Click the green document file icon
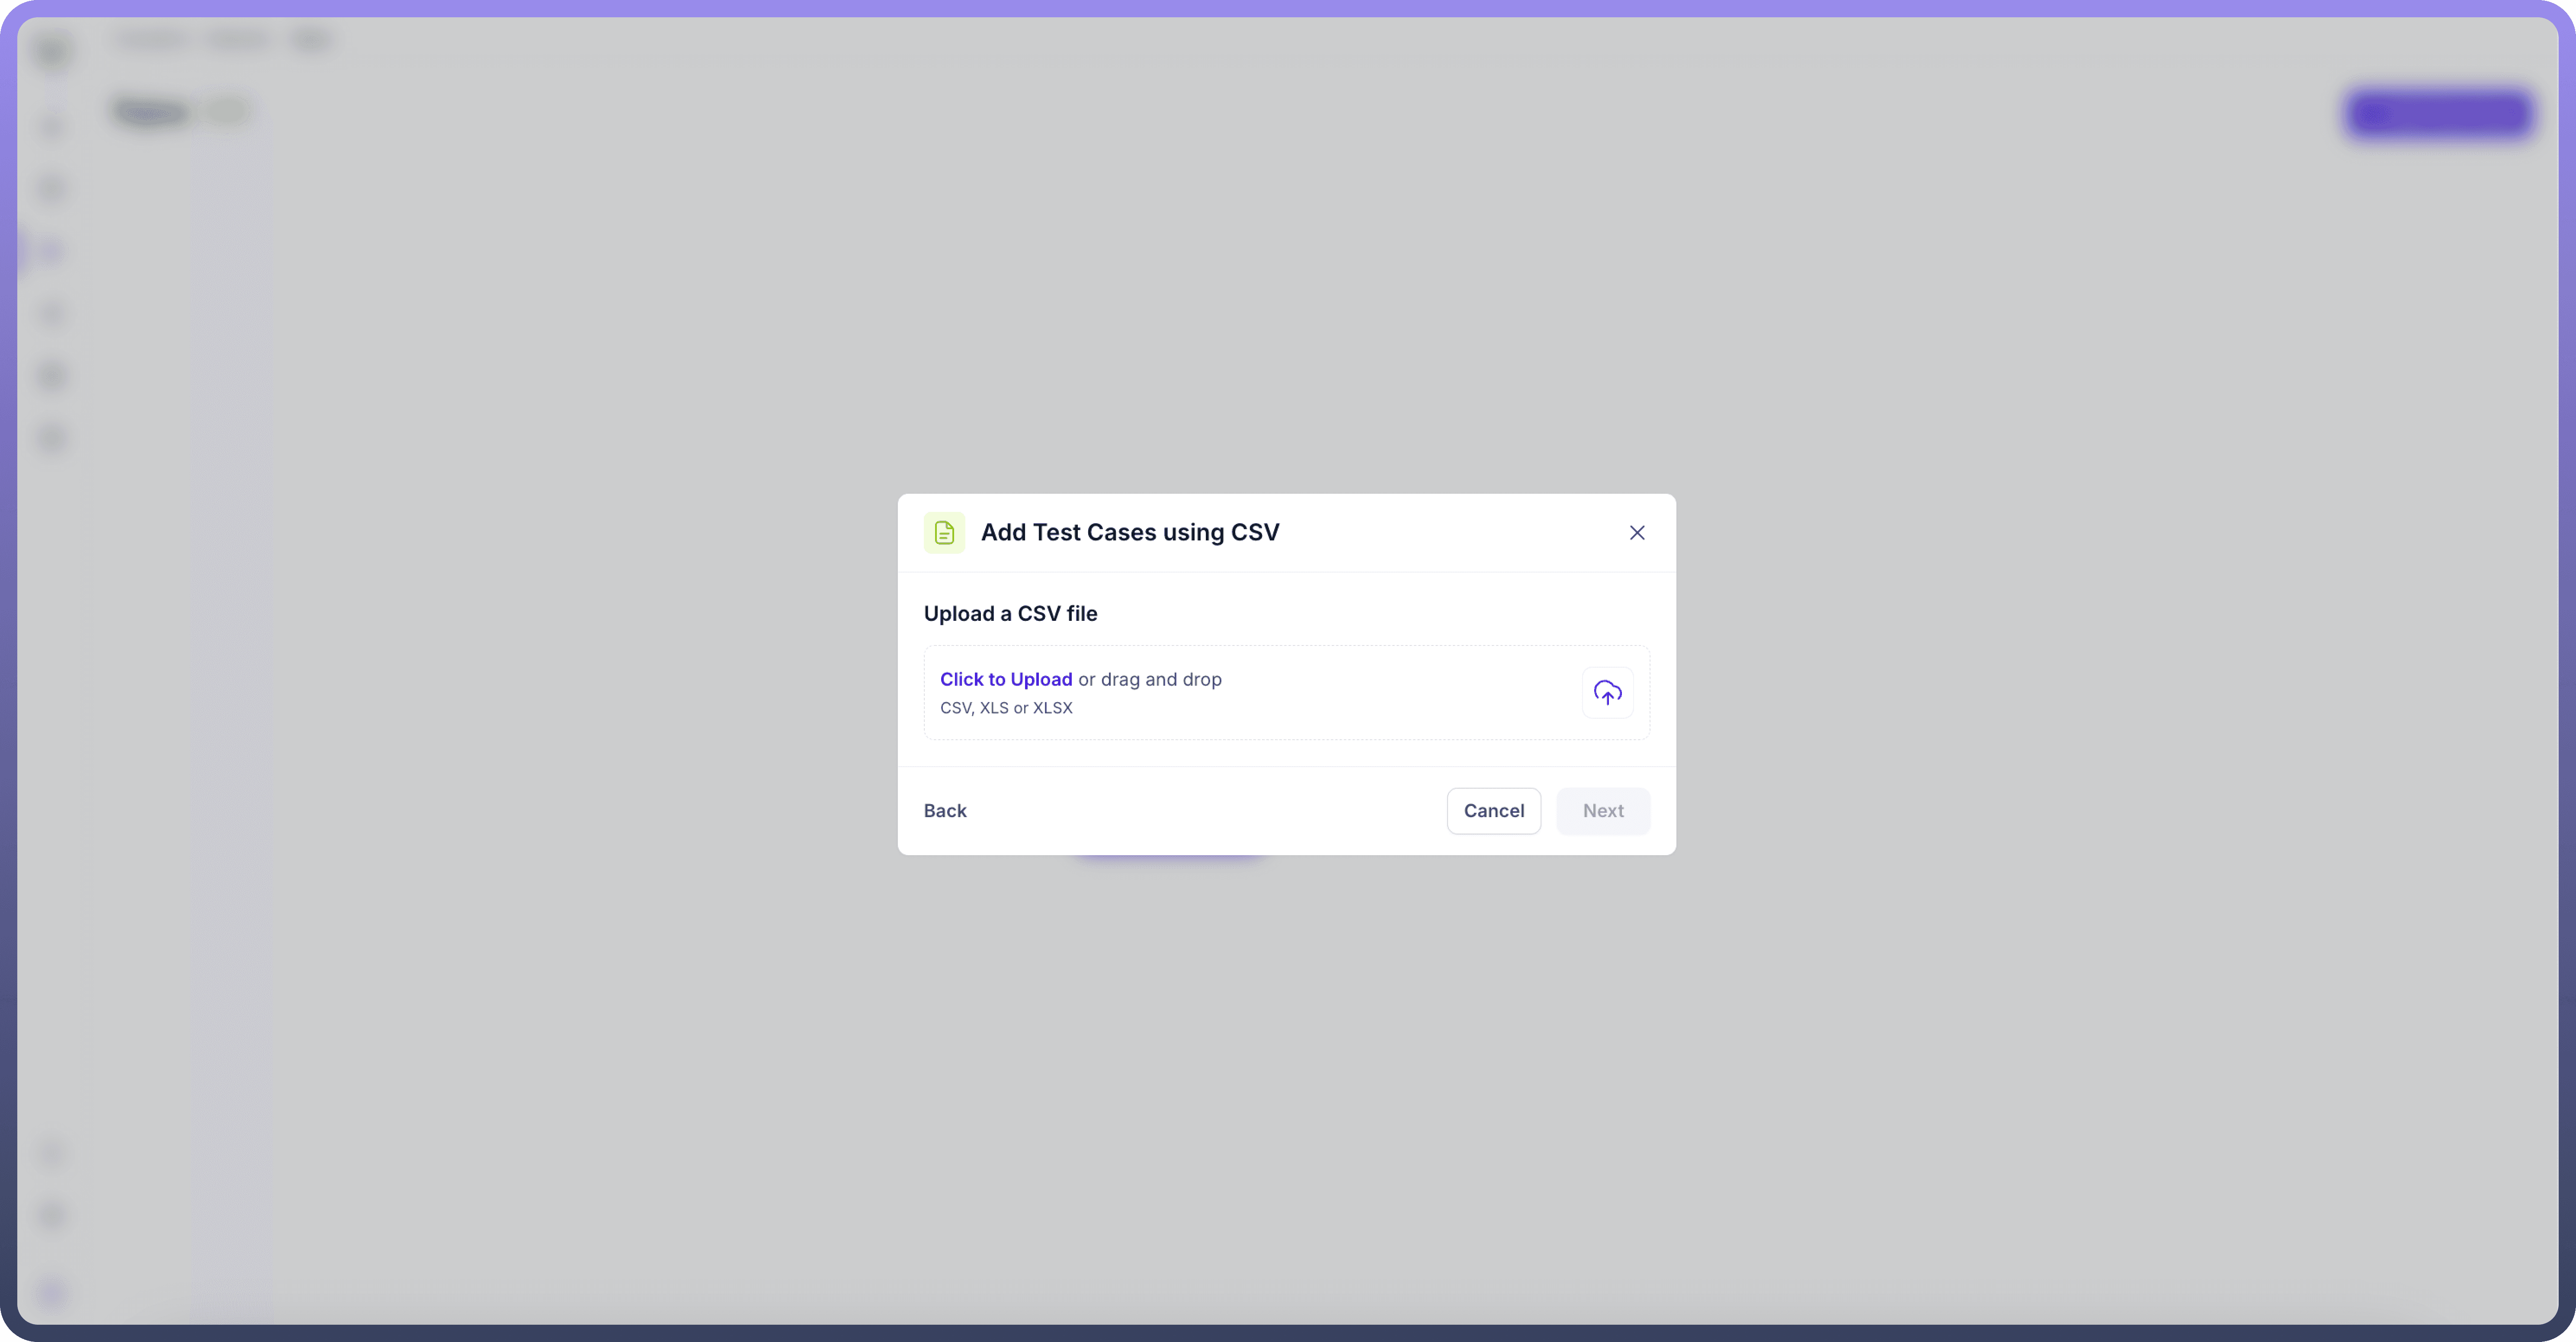This screenshot has width=2576, height=1342. (x=944, y=532)
